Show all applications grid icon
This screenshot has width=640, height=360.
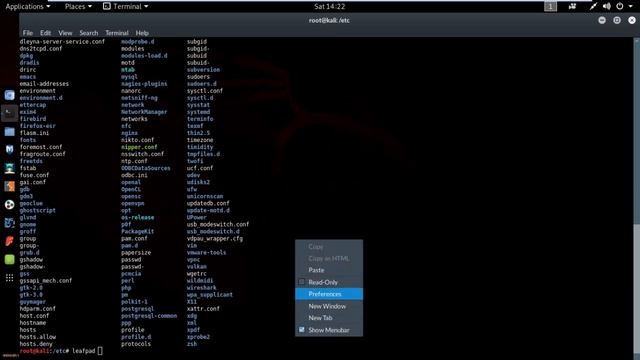9,278
